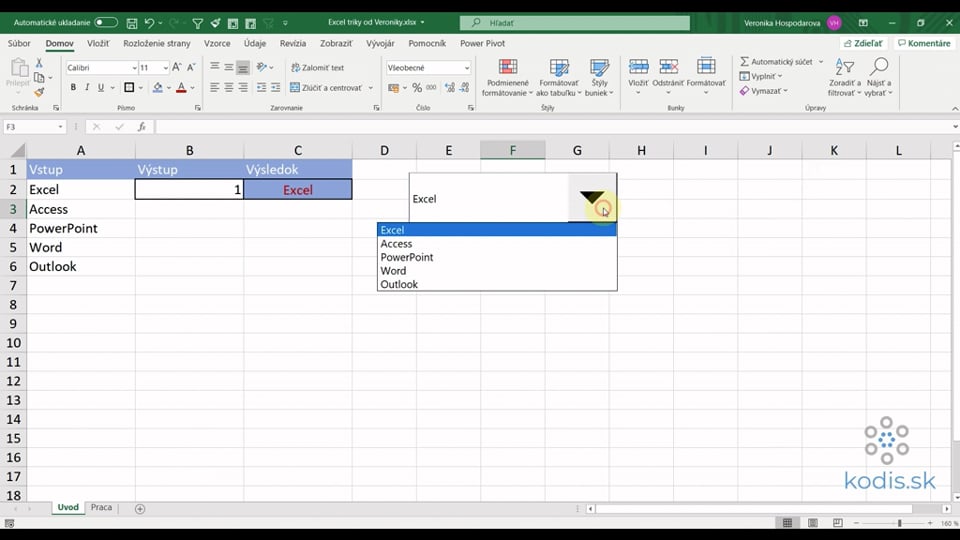Toggle Bold formatting
This screenshot has height=540, width=960.
point(73,88)
